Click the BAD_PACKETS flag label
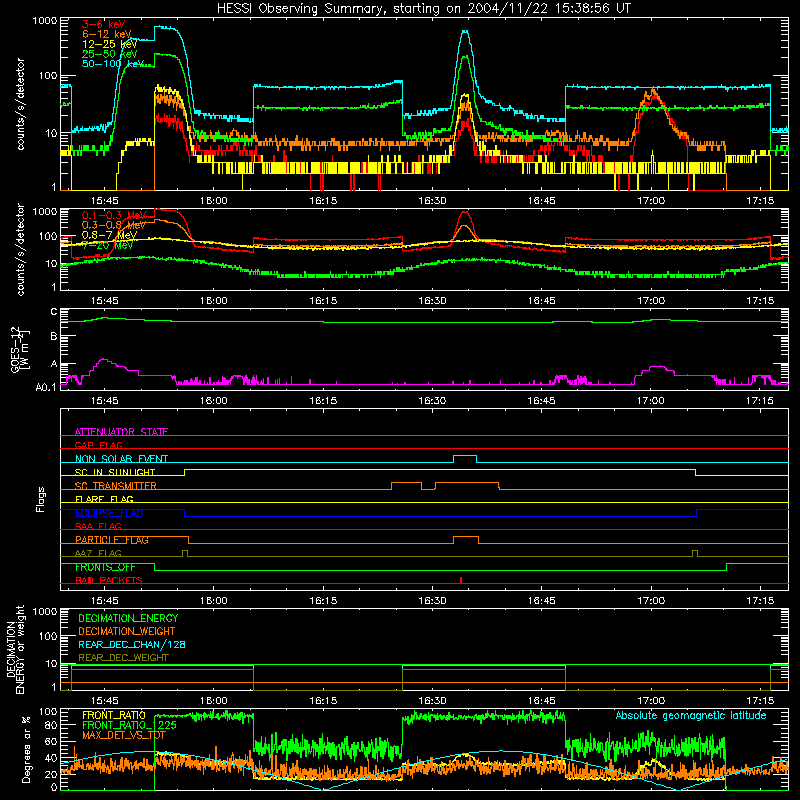Image resolution: width=800 pixels, height=800 pixels. click(109, 580)
